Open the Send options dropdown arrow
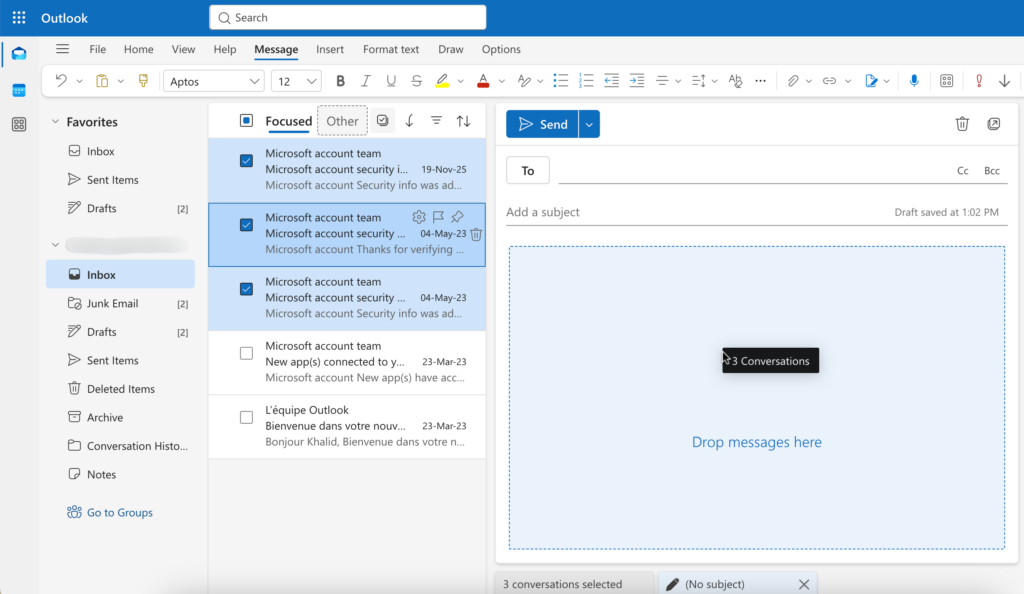Viewport: 1024px width, 594px height. [589, 124]
